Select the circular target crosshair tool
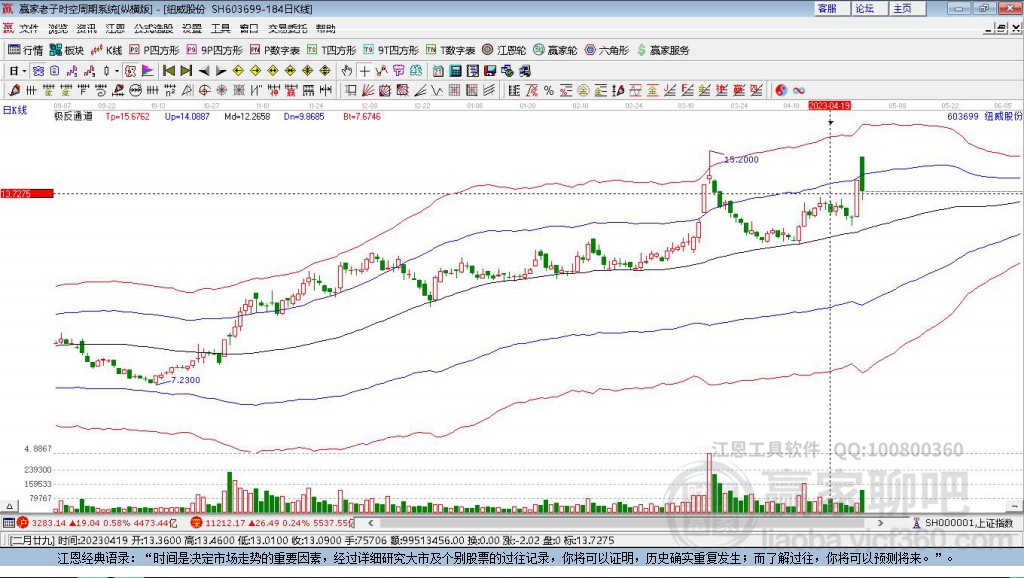The image size is (1024, 578). (203, 90)
